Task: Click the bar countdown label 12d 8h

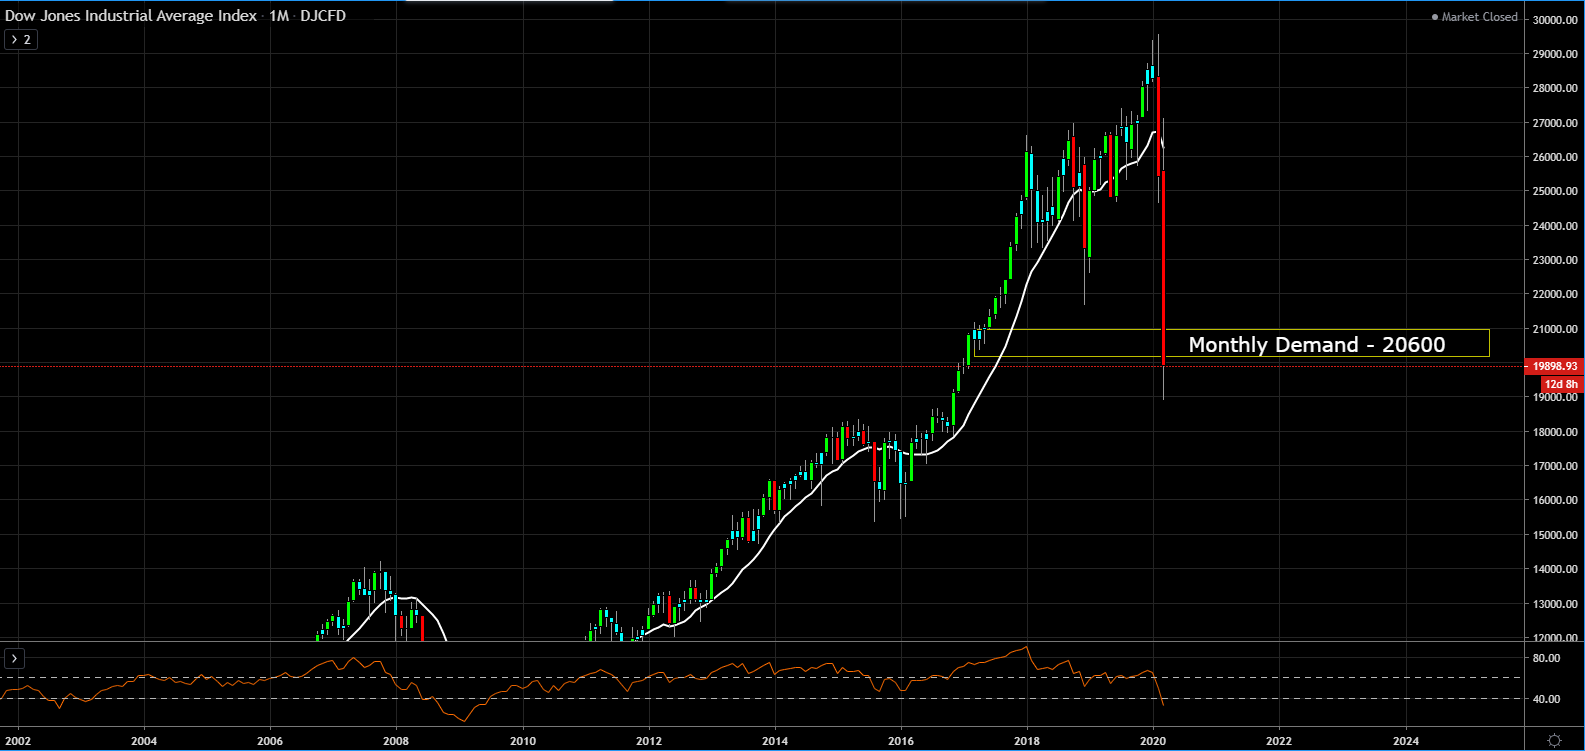Action: click(1561, 384)
